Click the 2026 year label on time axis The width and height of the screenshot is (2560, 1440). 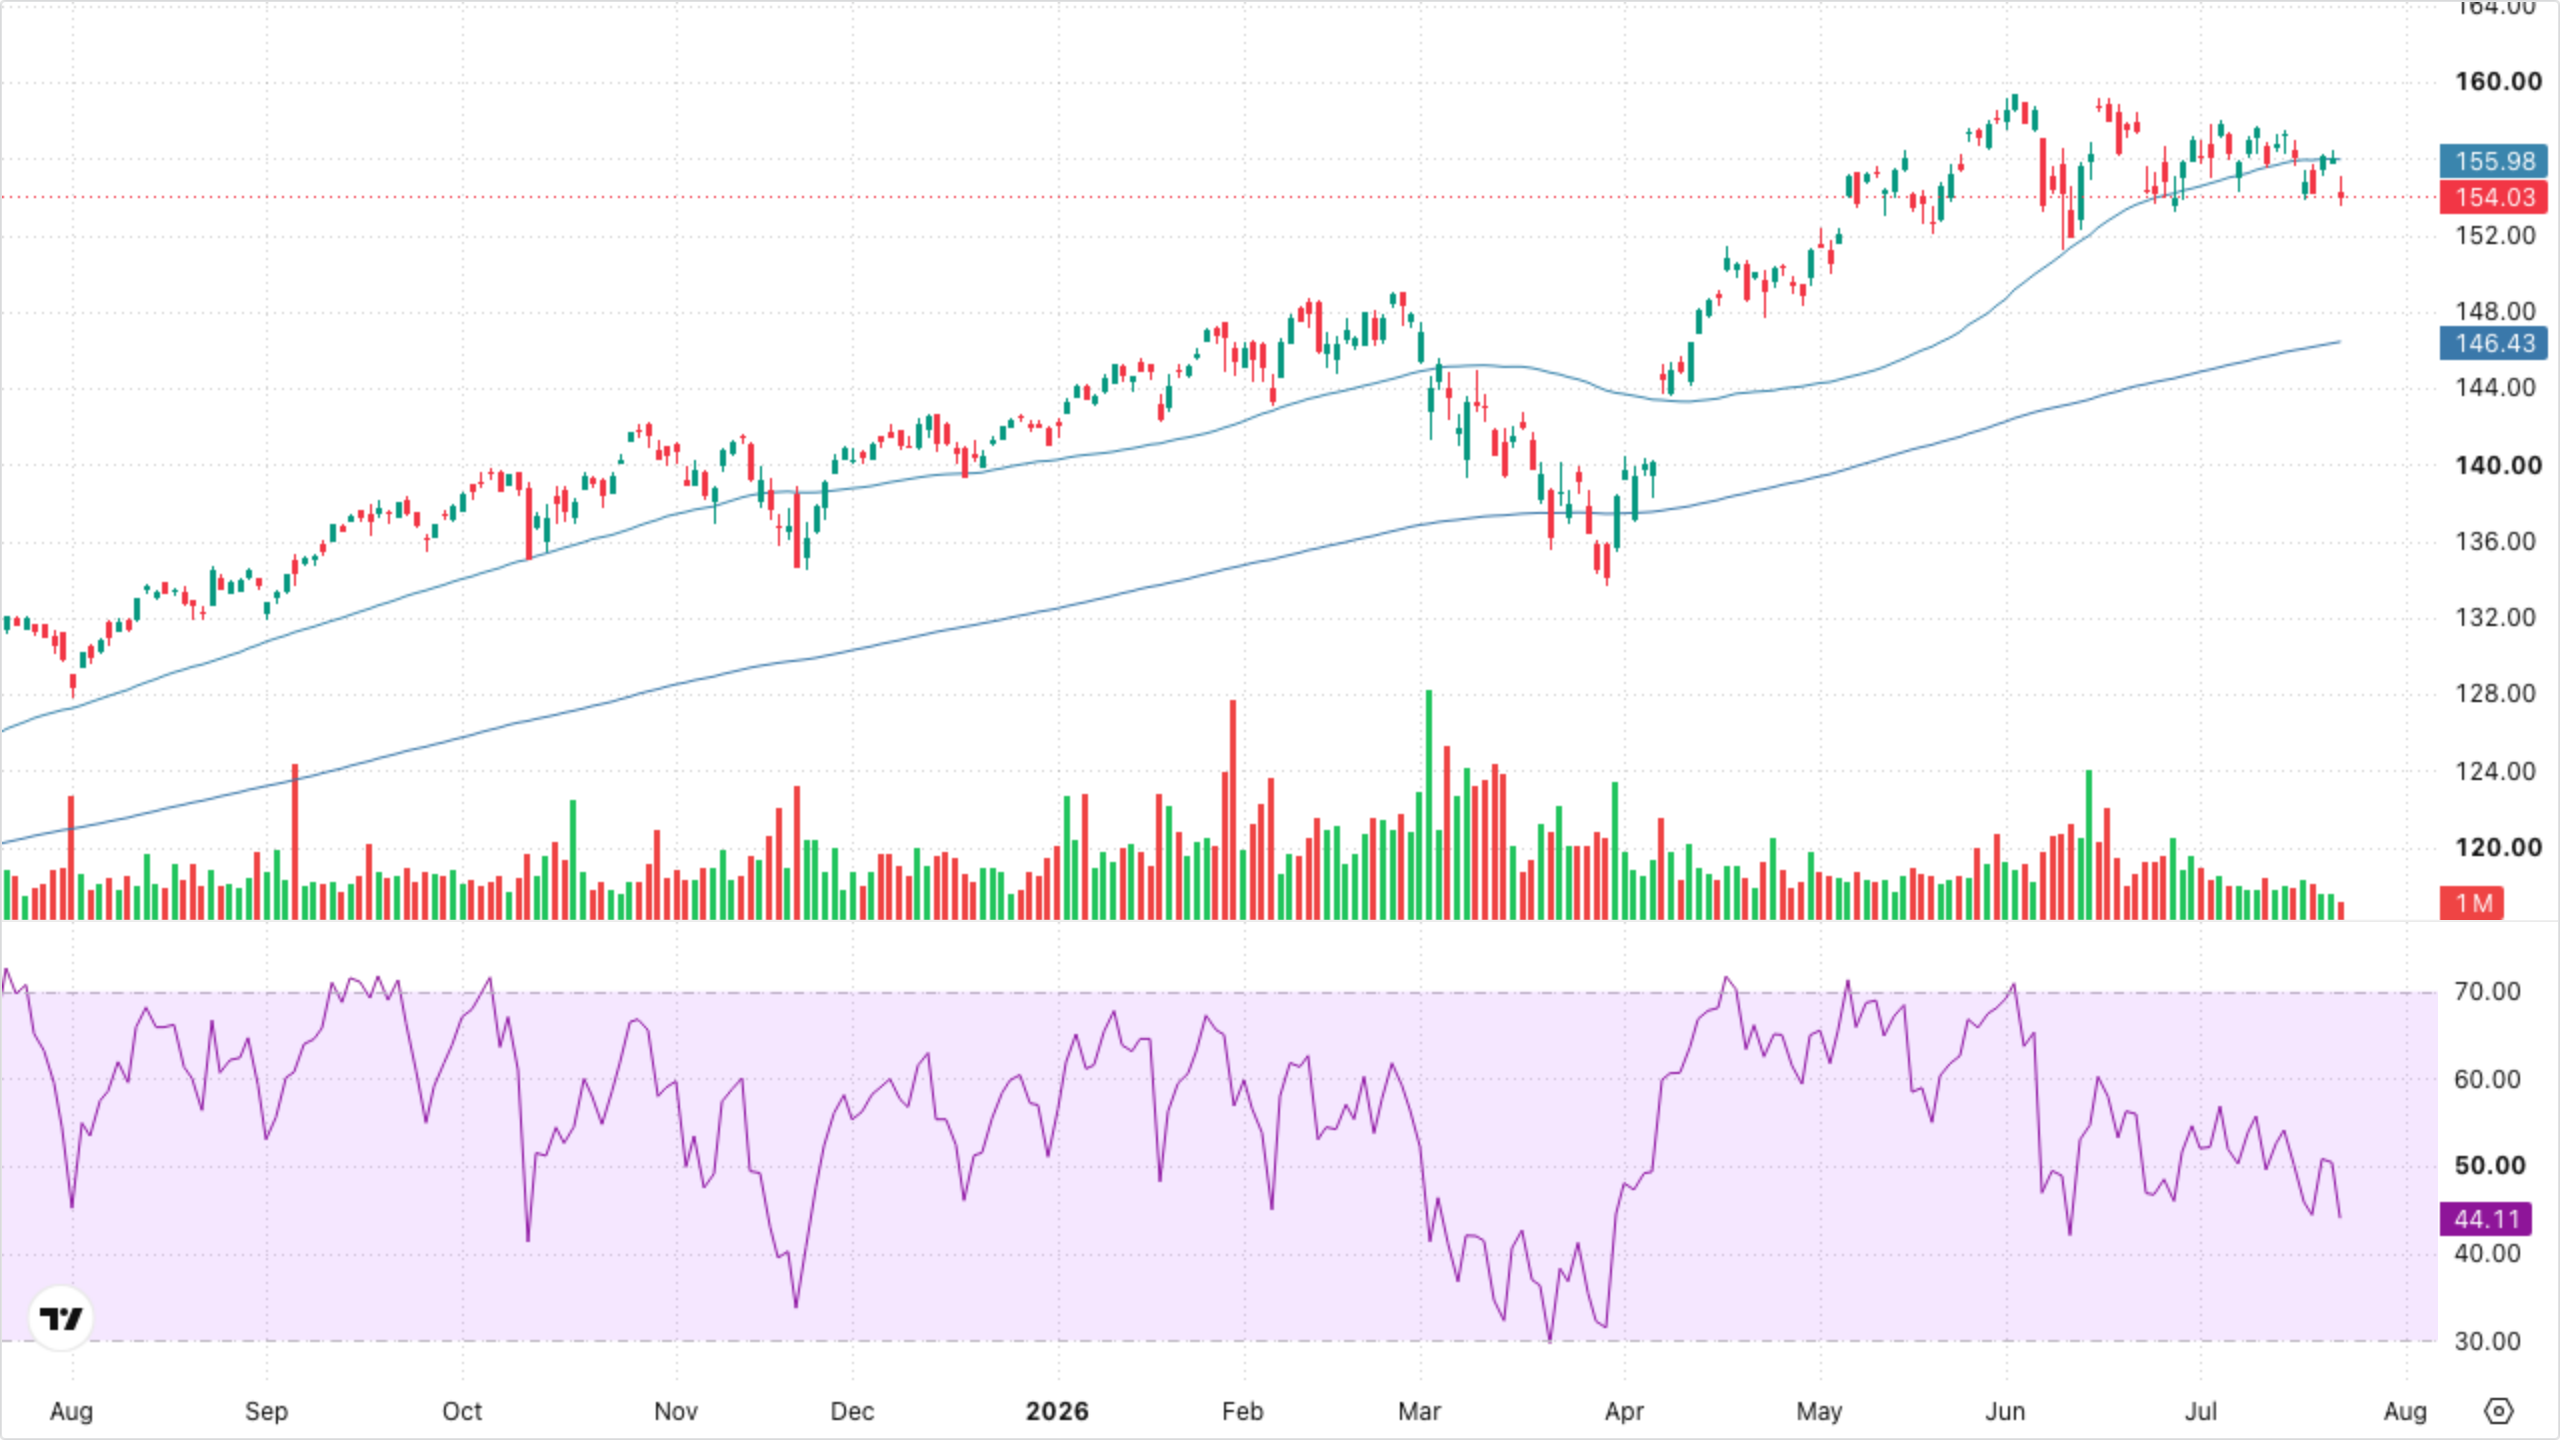1057,1411
